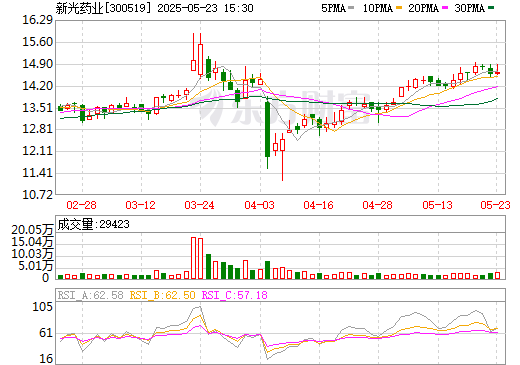Click the 成交量:29423 volume label
The width and height of the screenshot is (520, 365).
pyautogui.click(x=93, y=224)
